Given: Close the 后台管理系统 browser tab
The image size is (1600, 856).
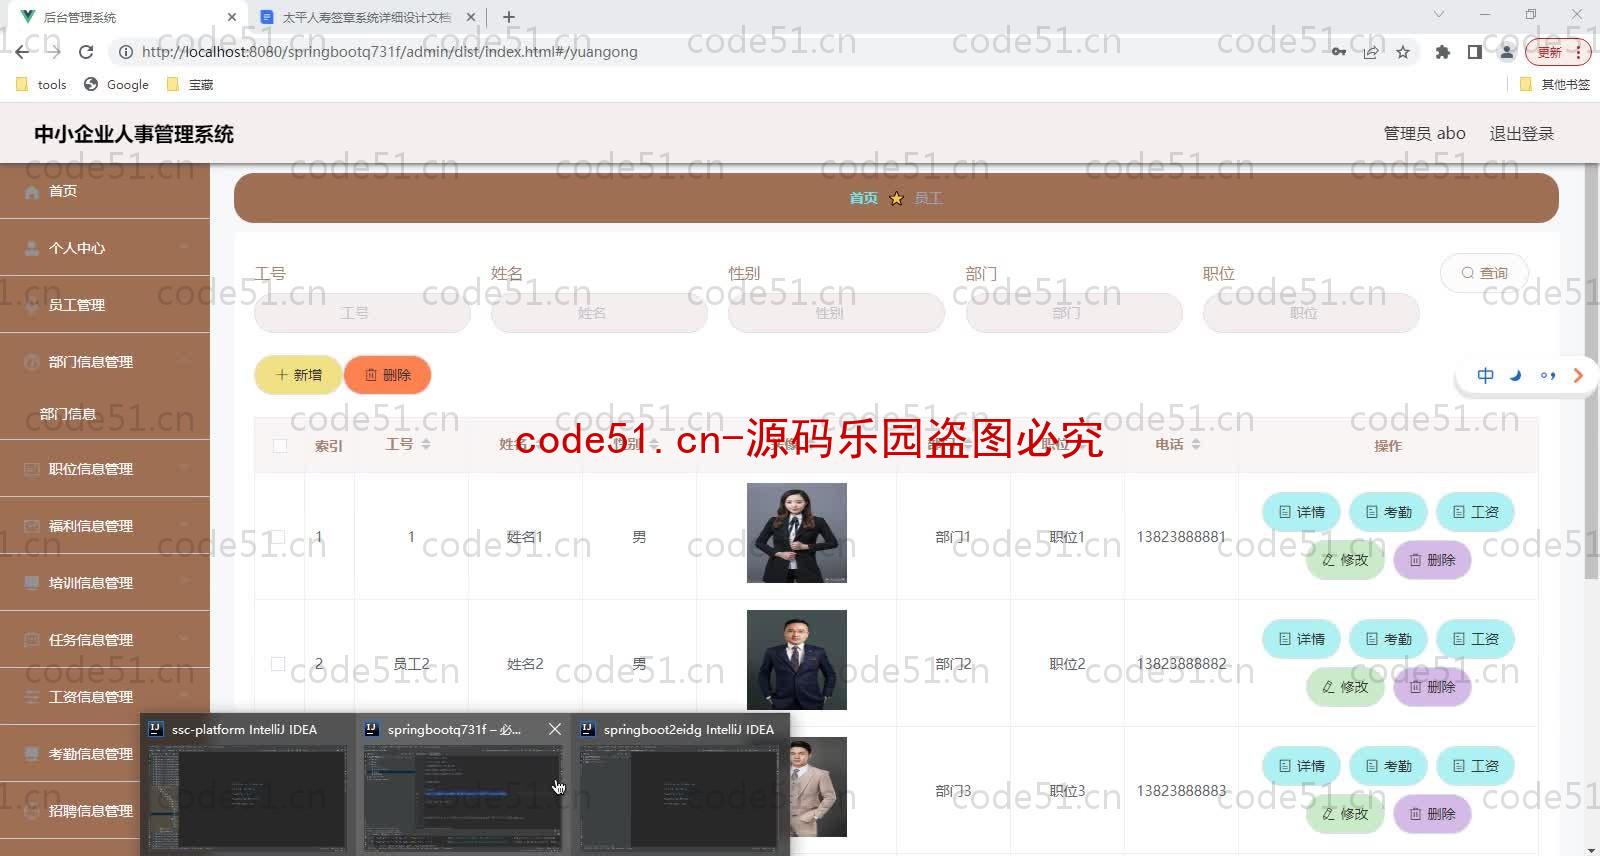Looking at the screenshot, I should click(232, 17).
